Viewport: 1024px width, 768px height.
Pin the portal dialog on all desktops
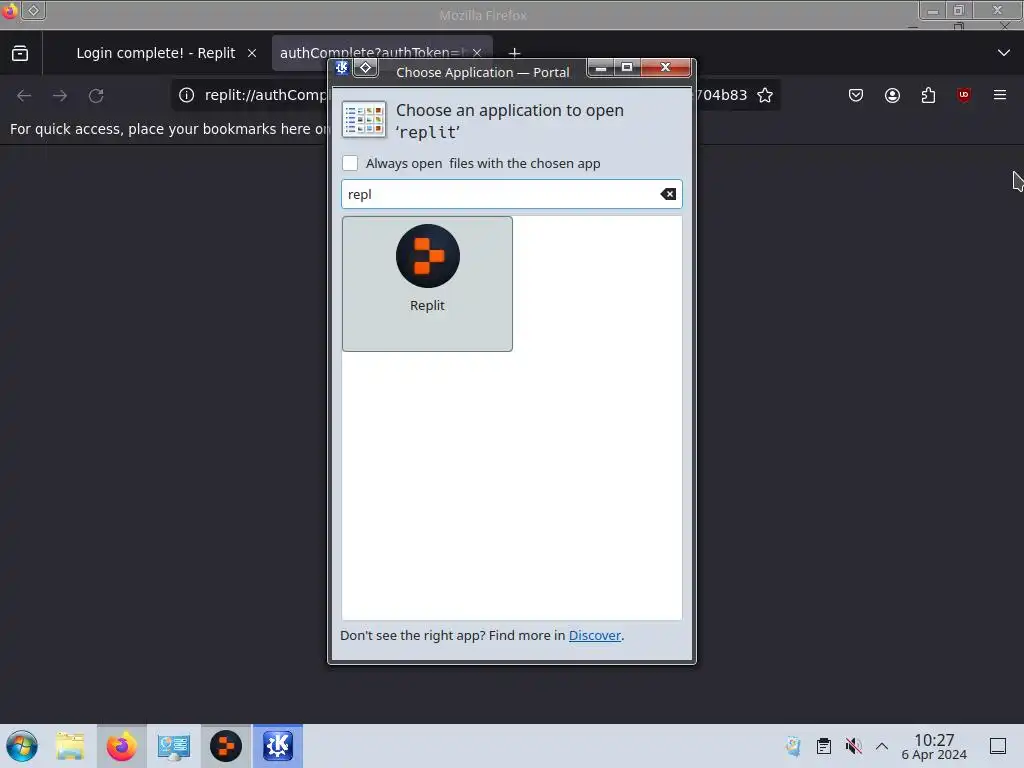coord(366,68)
